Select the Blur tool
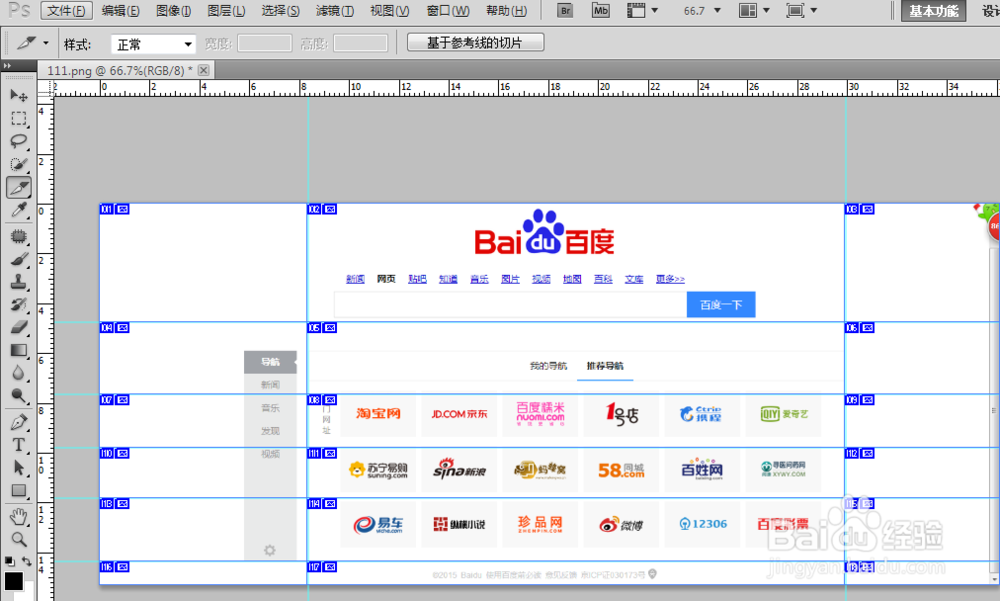1000x601 pixels. 18,373
